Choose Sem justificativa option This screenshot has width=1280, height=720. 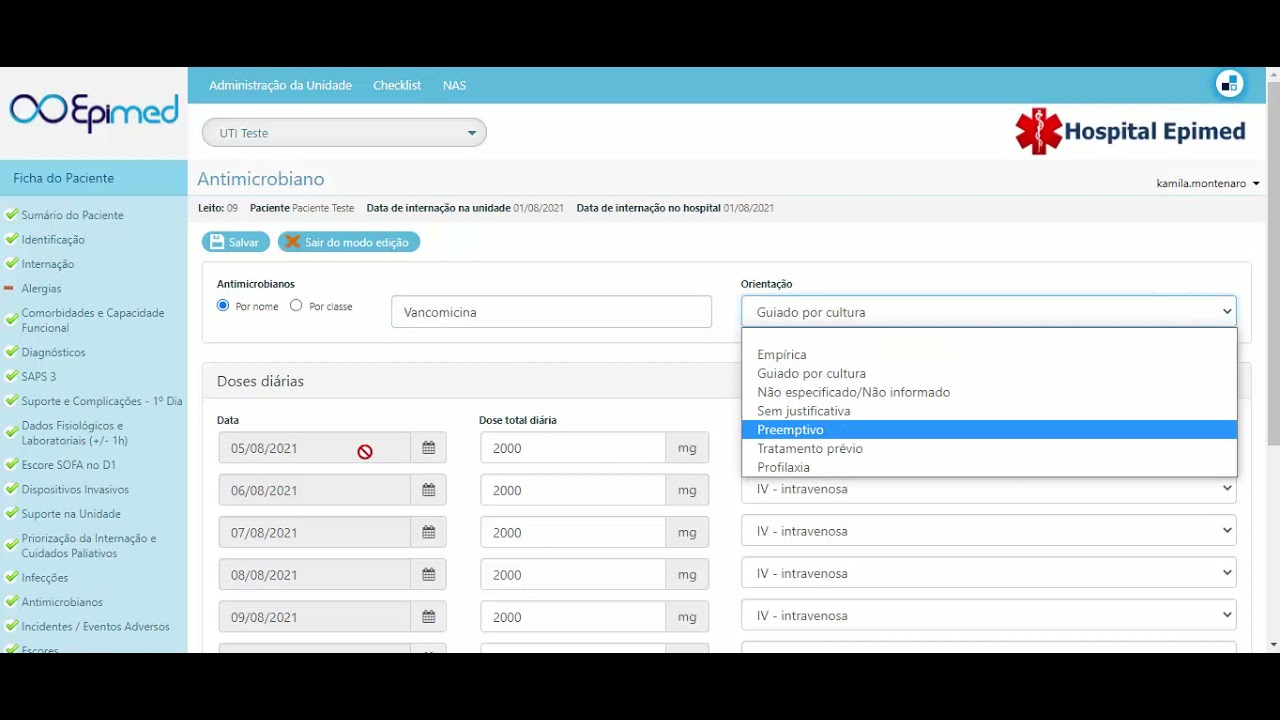989,411
